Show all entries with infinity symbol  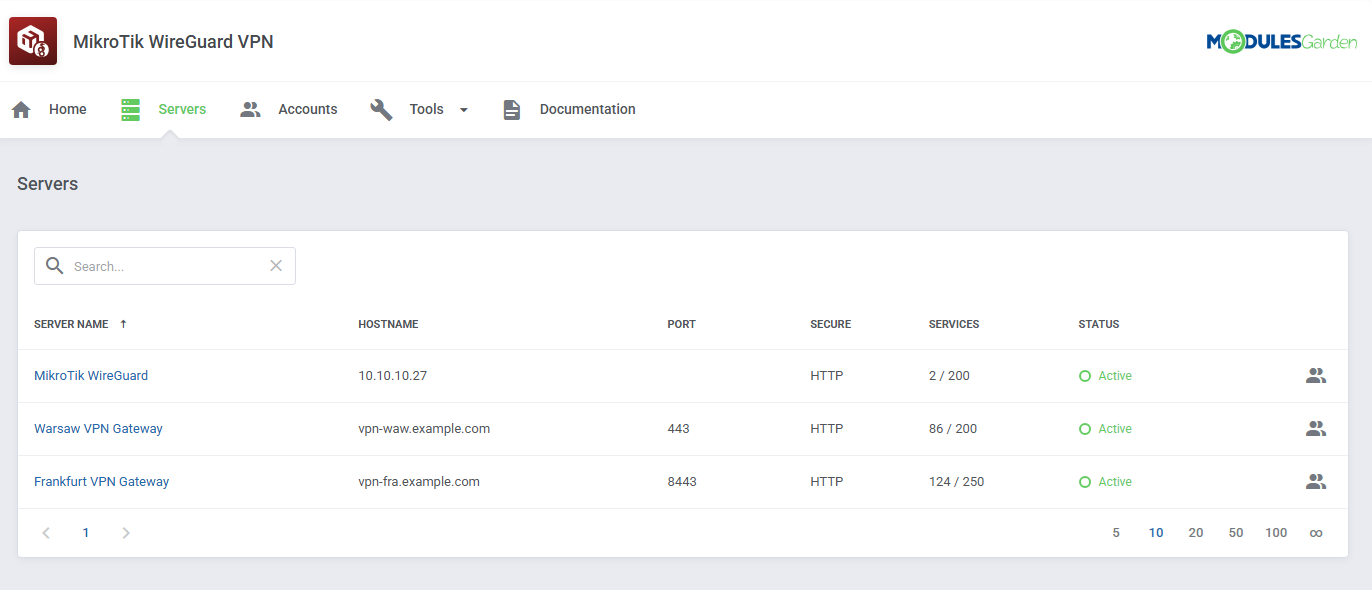pos(1316,533)
